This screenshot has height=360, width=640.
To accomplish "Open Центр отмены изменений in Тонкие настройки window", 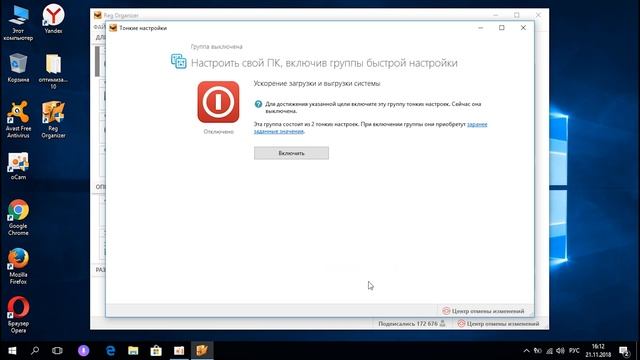I will coord(483,311).
